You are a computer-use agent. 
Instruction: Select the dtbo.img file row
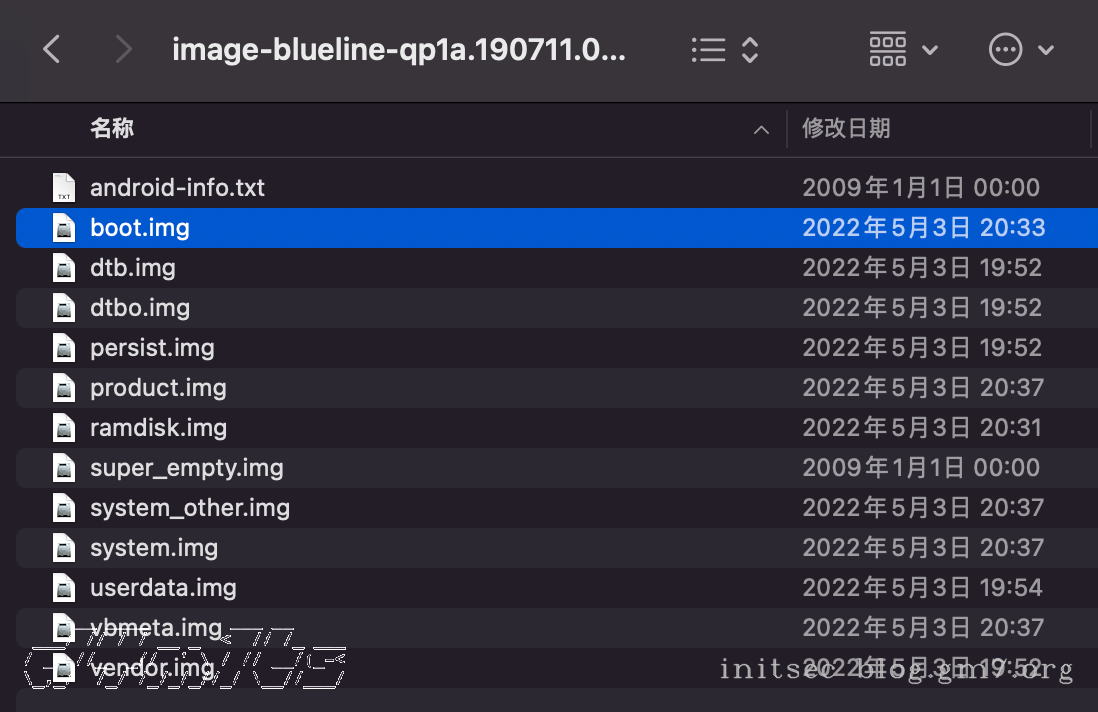[x=140, y=308]
